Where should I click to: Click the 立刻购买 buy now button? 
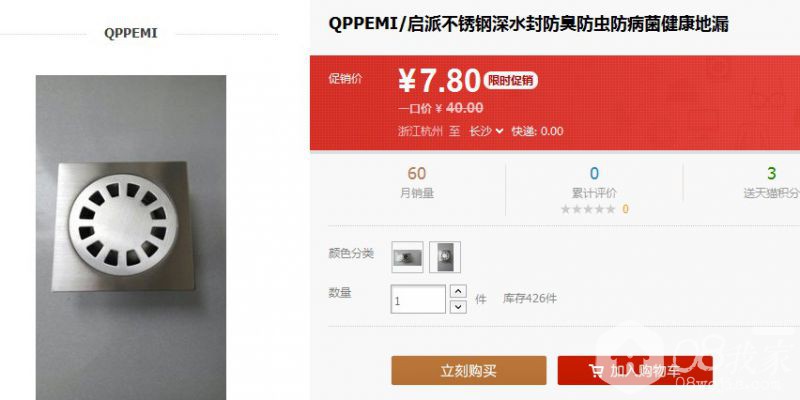pyautogui.click(x=469, y=370)
